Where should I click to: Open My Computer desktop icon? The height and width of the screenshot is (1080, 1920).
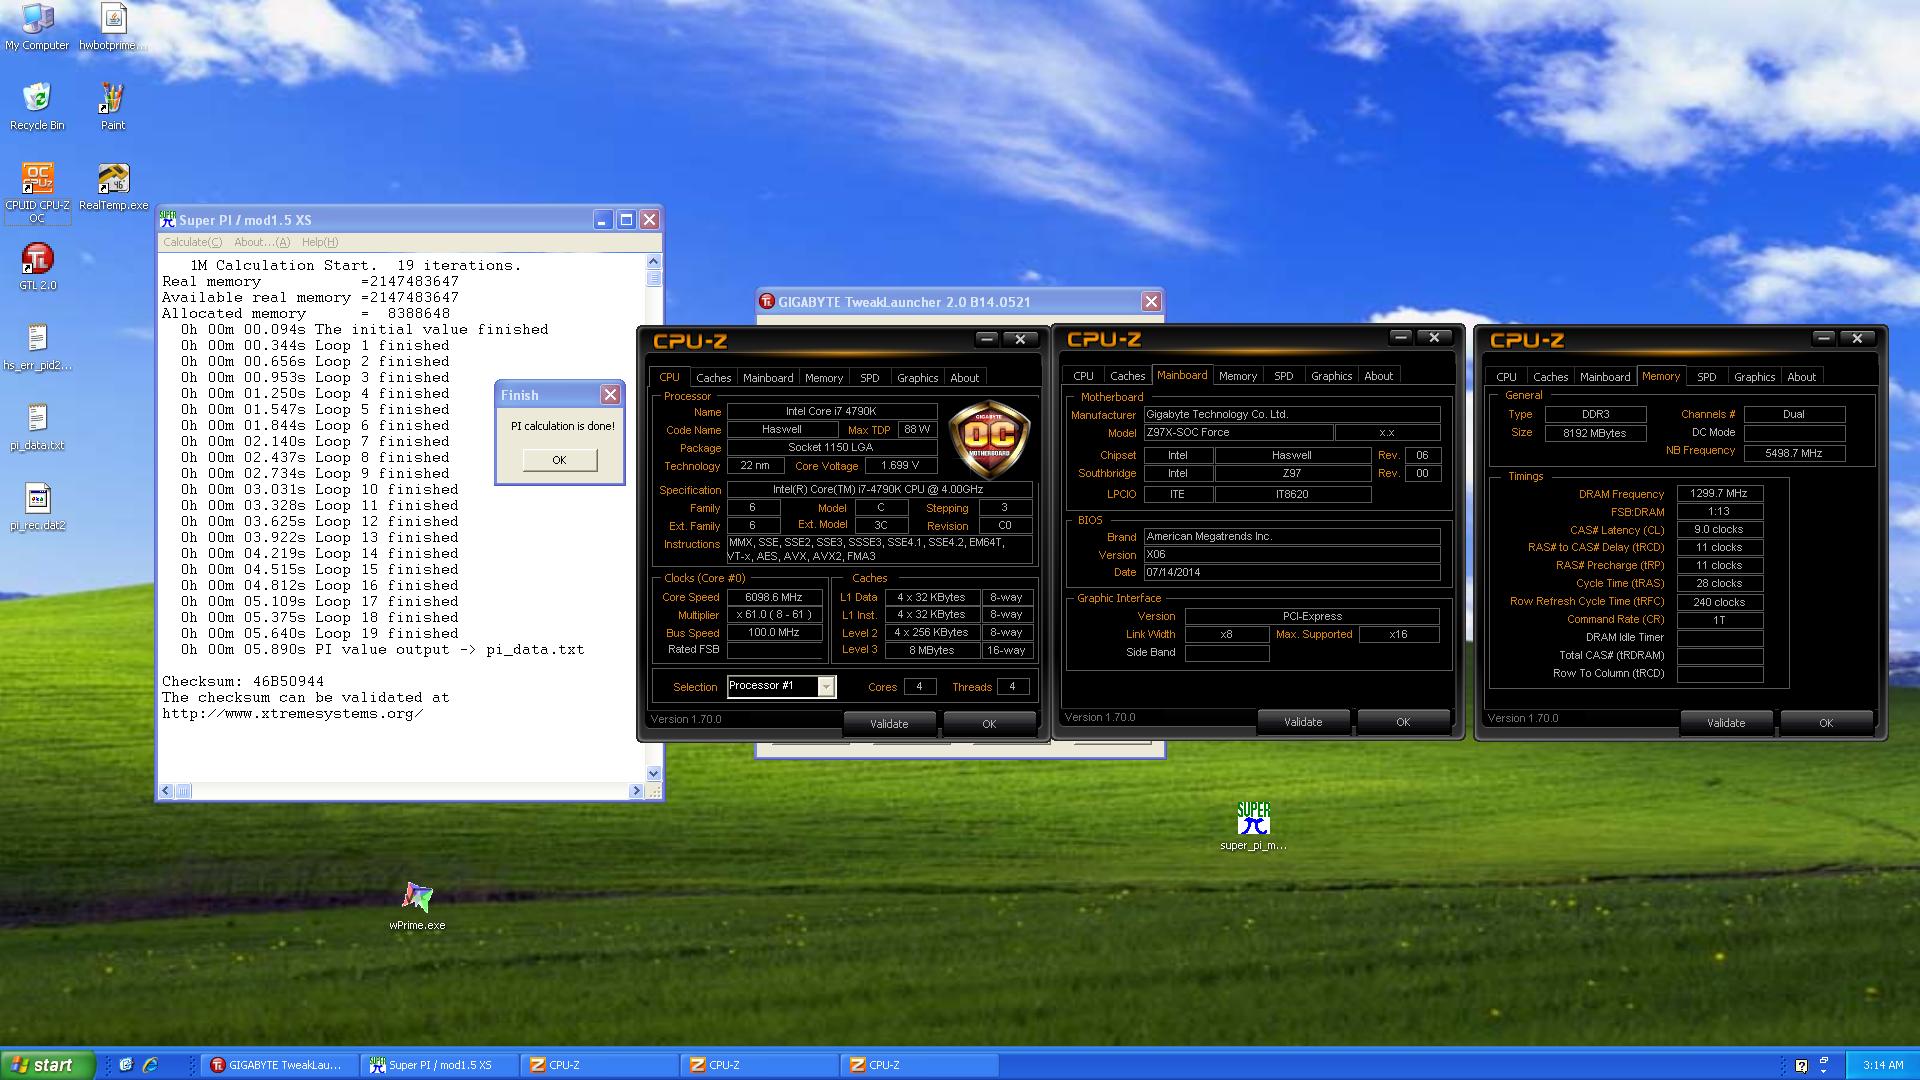tap(37, 27)
